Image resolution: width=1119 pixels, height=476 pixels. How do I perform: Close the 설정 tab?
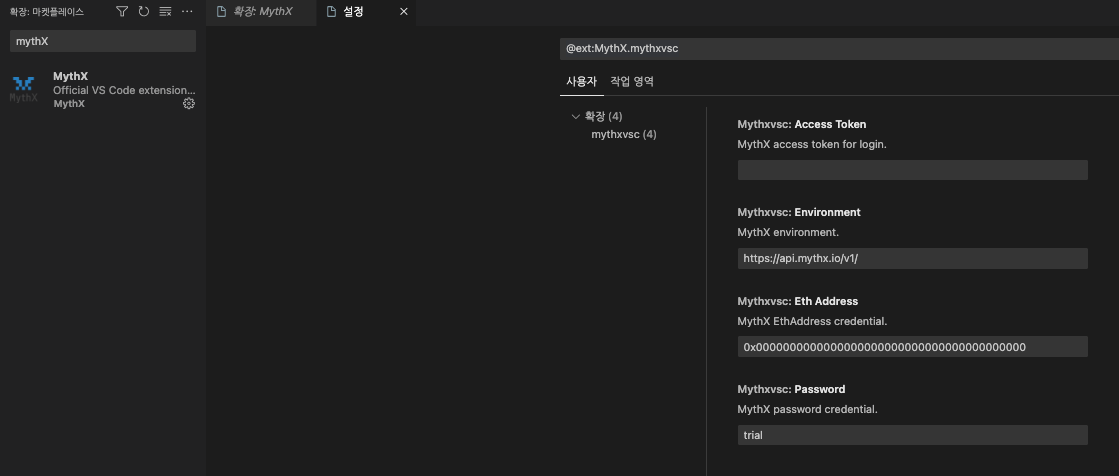coord(403,11)
